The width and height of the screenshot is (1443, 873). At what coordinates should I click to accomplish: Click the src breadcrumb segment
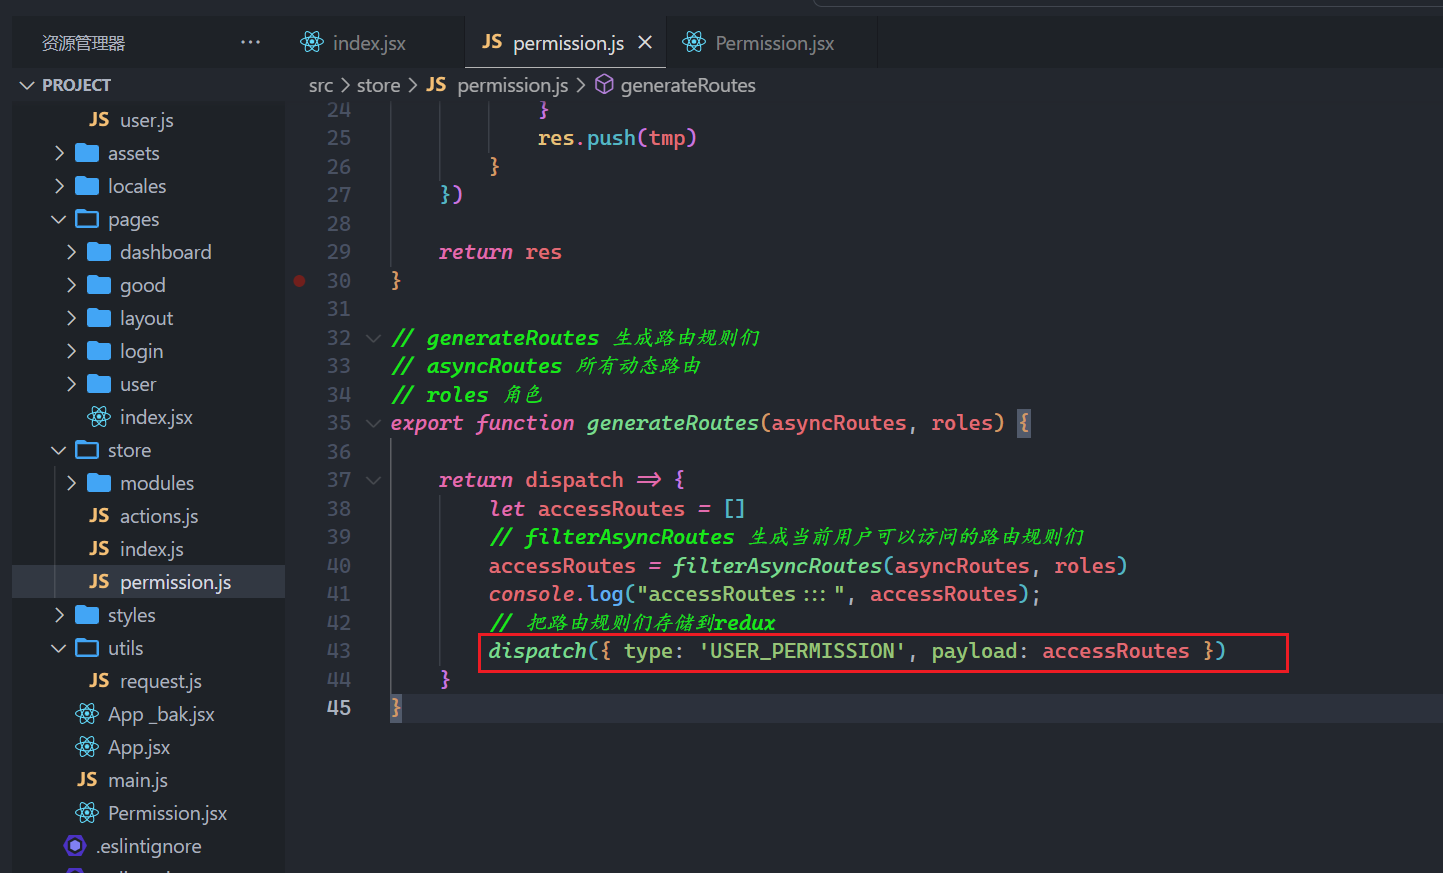(321, 86)
